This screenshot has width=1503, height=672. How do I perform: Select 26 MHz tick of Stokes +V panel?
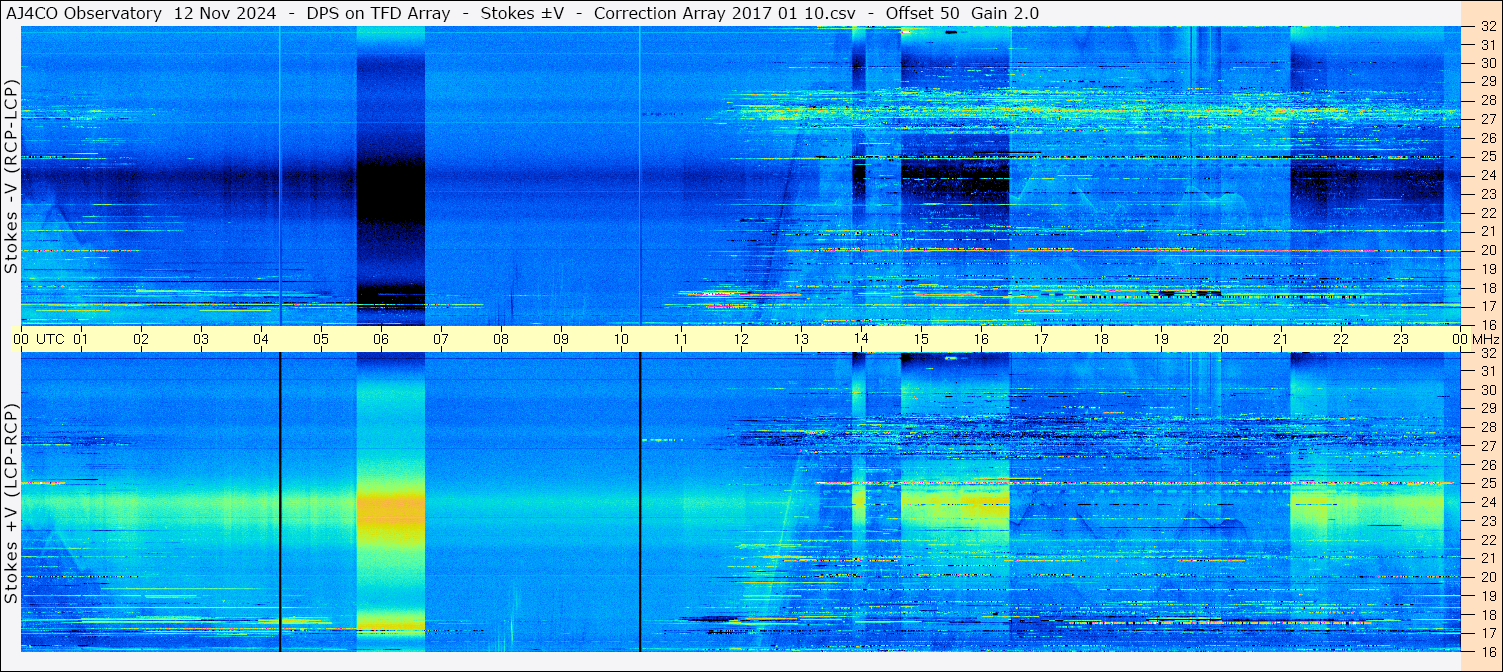tap(1488, 465)
